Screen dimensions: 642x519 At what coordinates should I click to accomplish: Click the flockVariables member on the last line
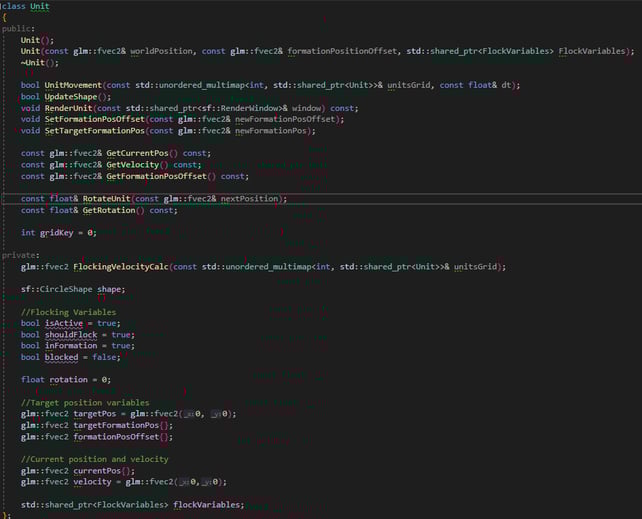[x=206, y=505]
